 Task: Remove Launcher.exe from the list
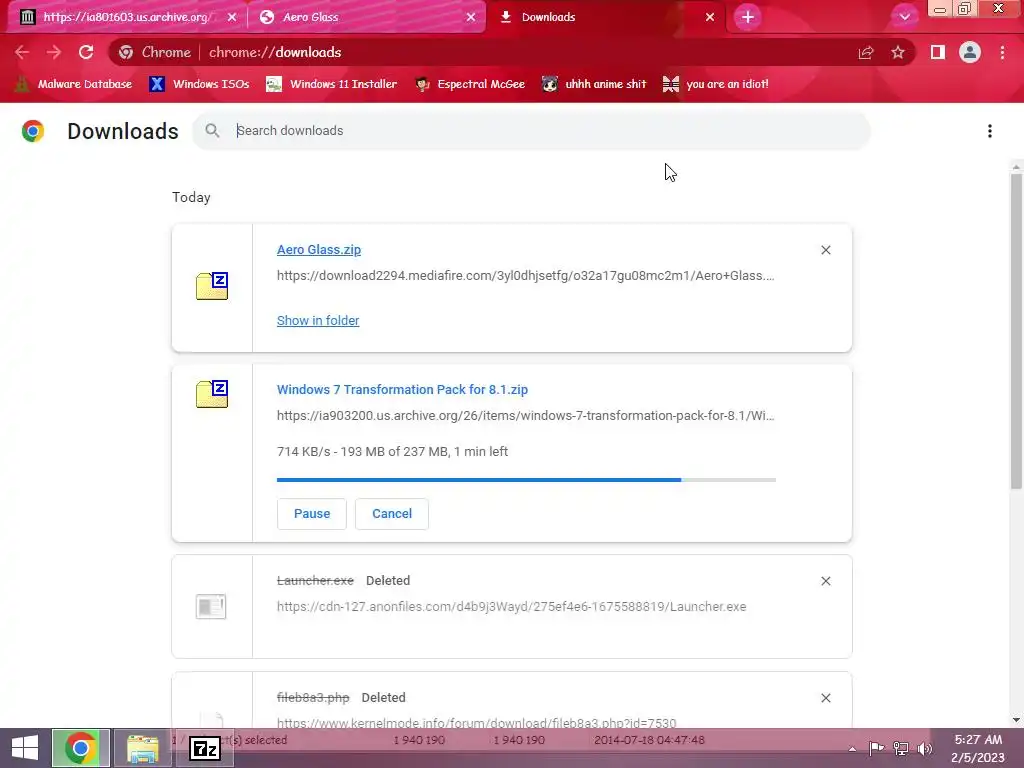pyautogui.click(x=825, y=581)
